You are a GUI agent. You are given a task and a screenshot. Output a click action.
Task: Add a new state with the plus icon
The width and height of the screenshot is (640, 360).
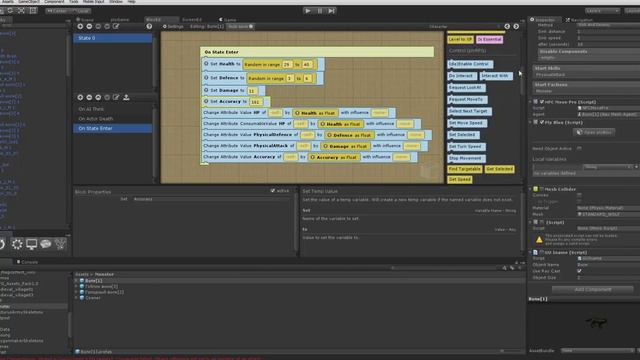(x=80, y=26)
